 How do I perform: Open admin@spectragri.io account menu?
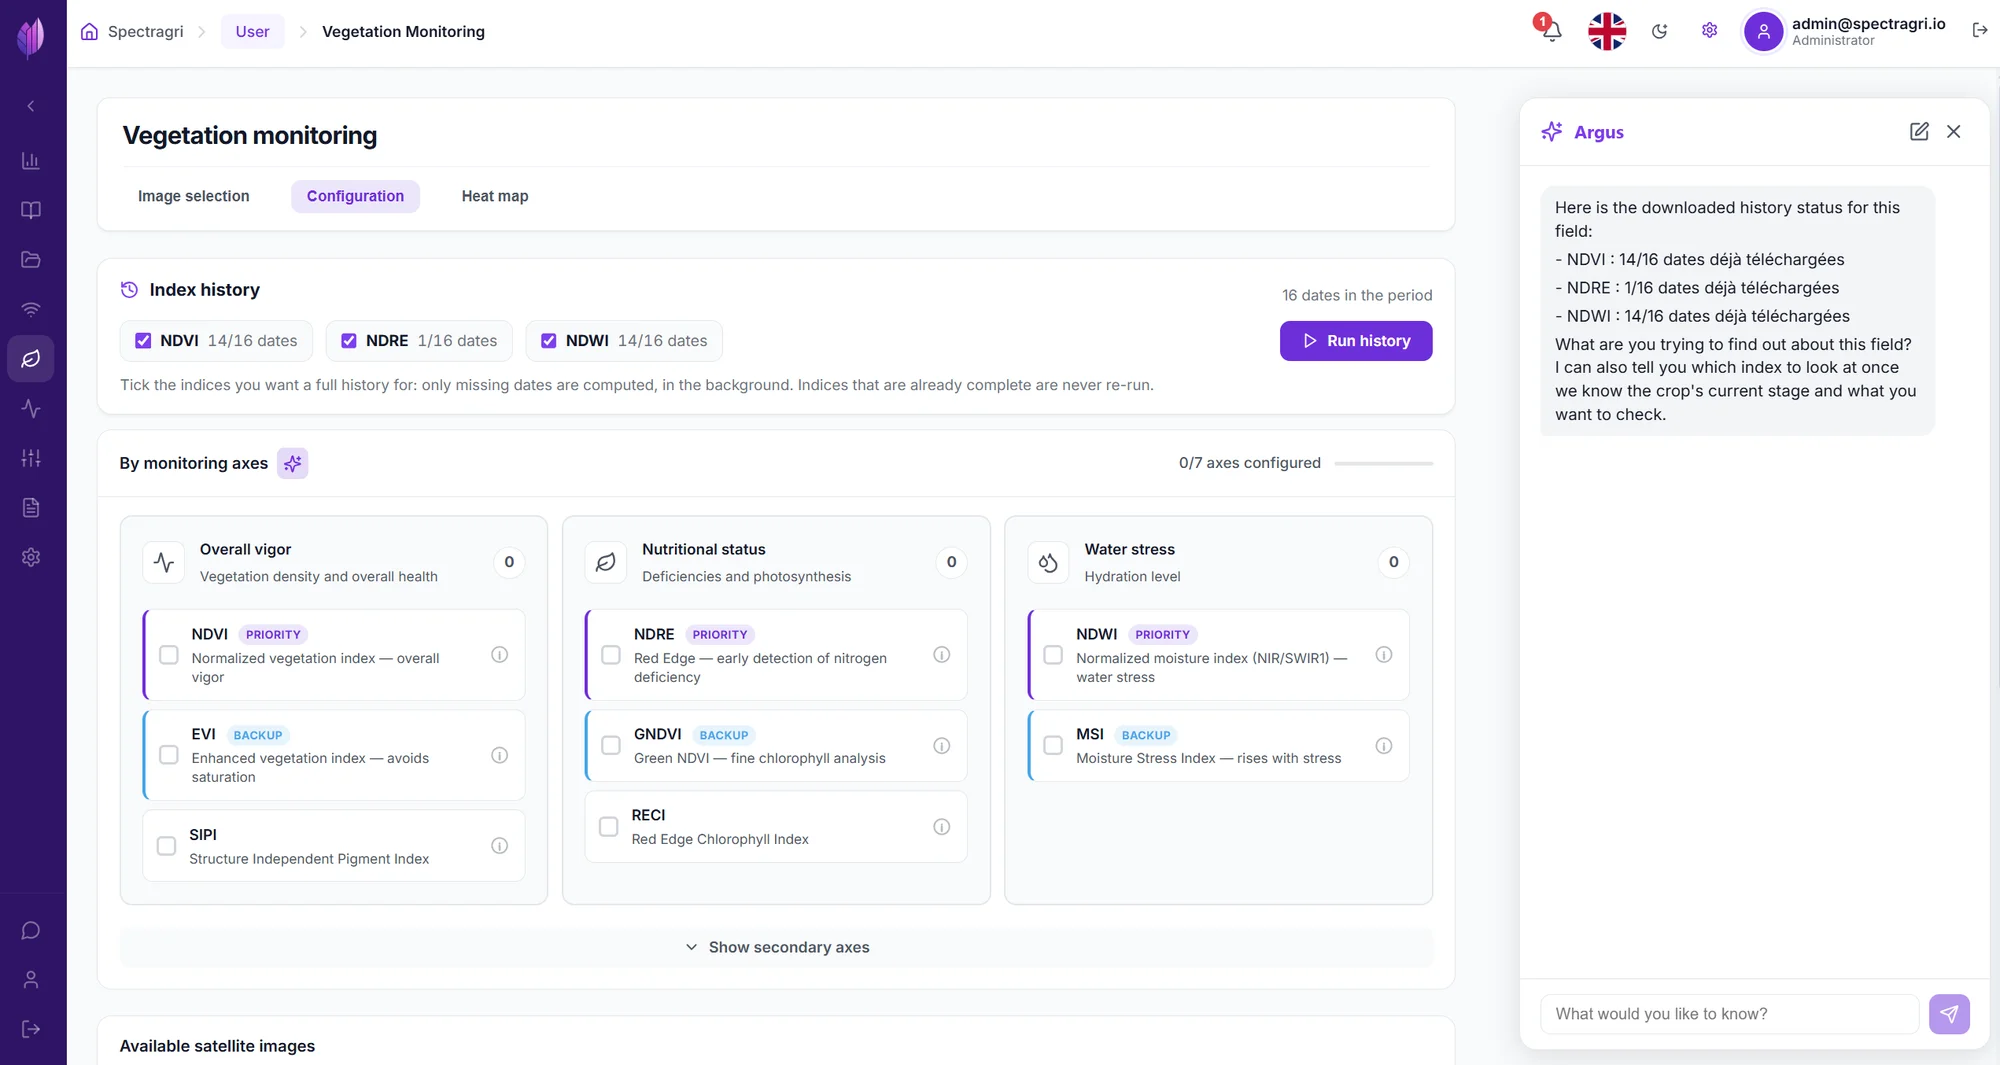click(x=1845, y=31)
